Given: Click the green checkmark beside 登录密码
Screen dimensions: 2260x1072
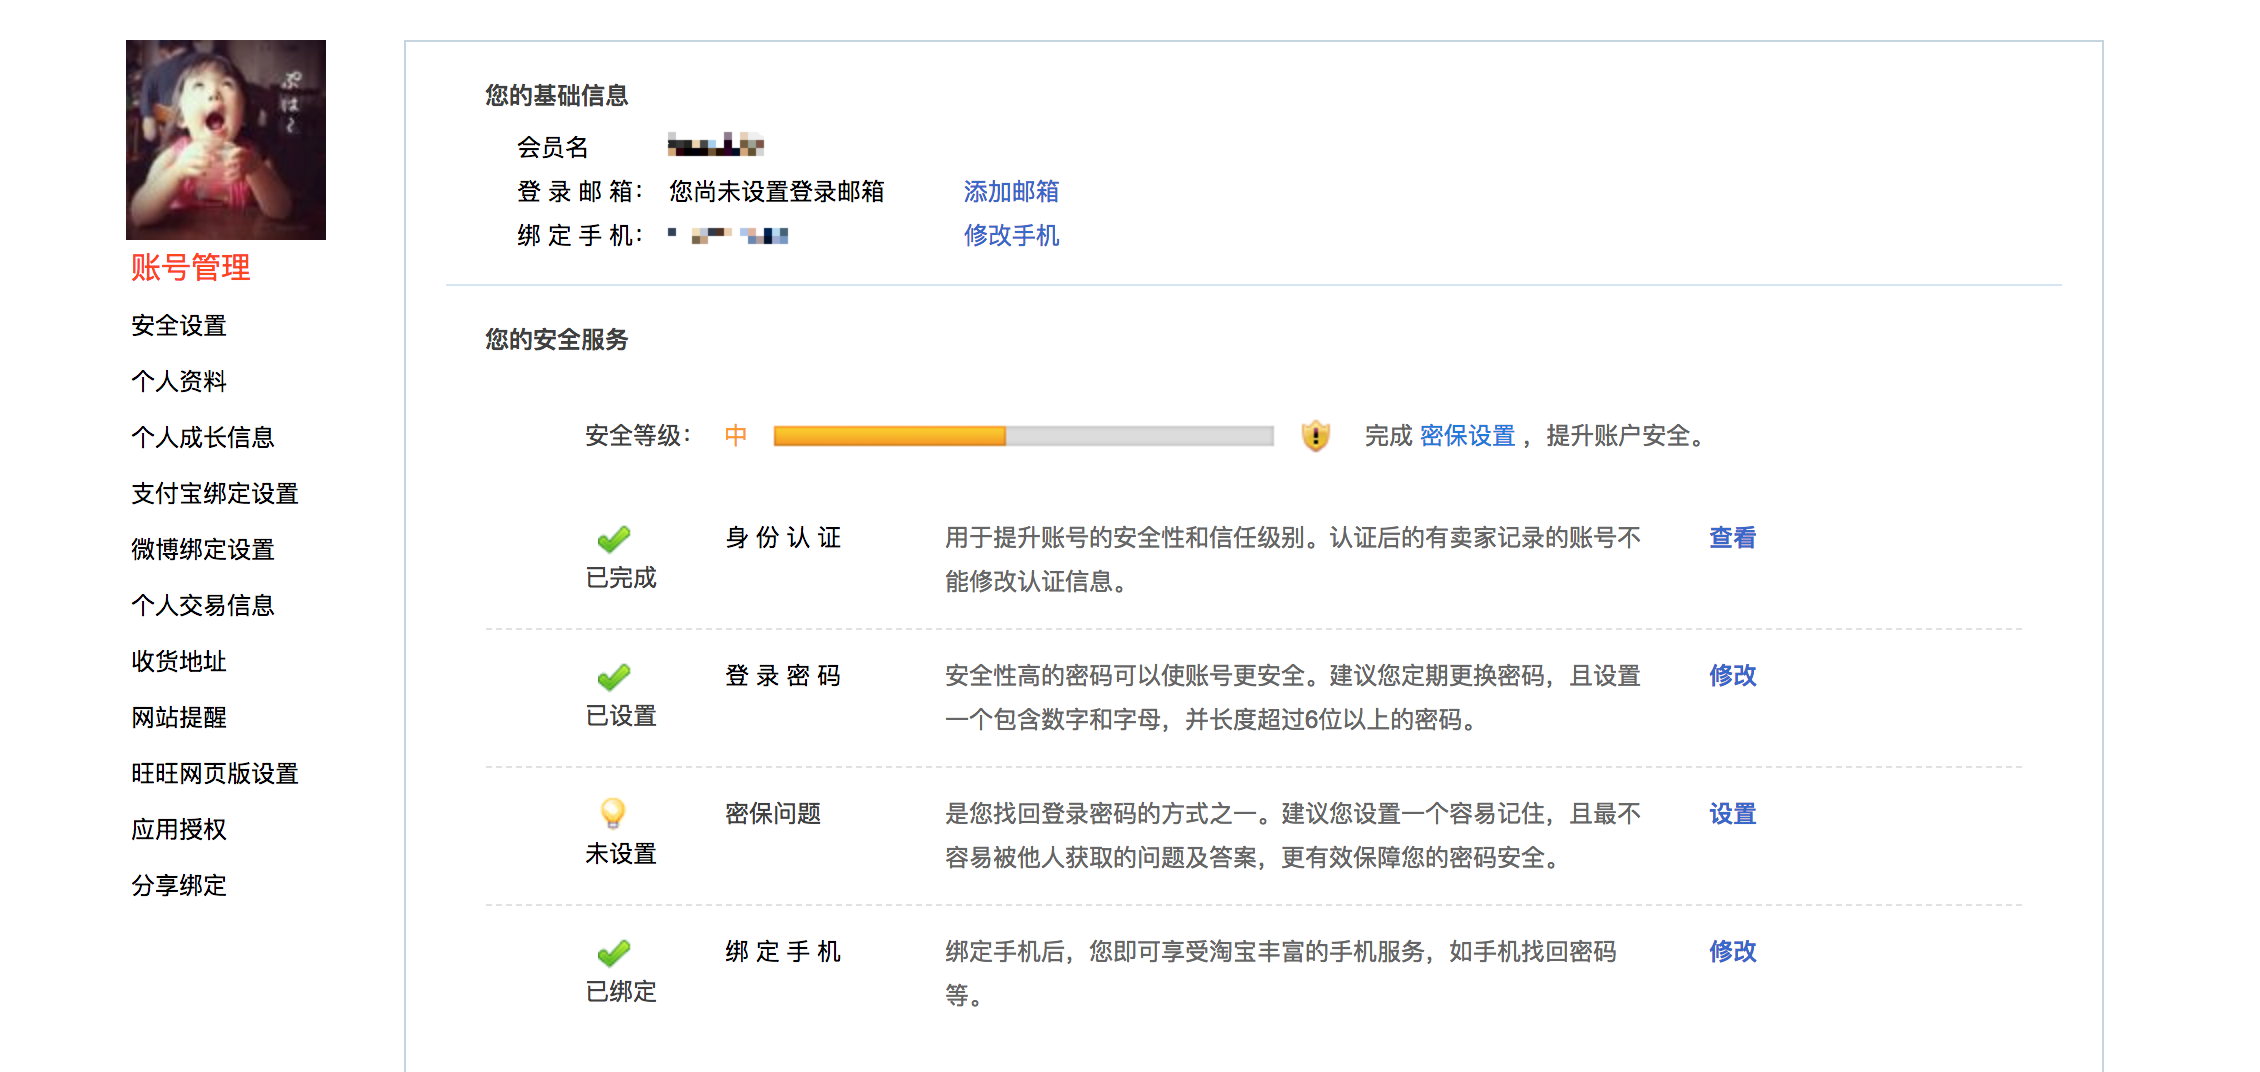Looking at the screenshot, I should click(613, 678).
